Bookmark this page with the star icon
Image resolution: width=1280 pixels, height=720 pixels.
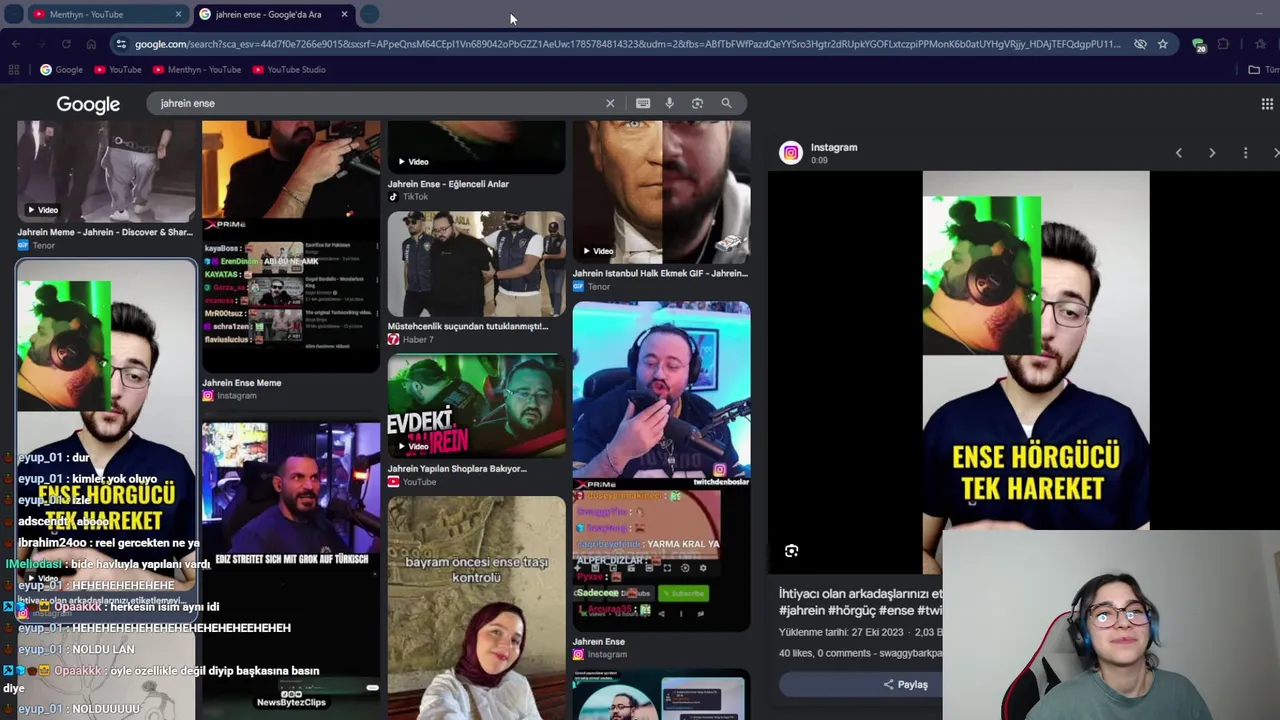point(1163,44)
